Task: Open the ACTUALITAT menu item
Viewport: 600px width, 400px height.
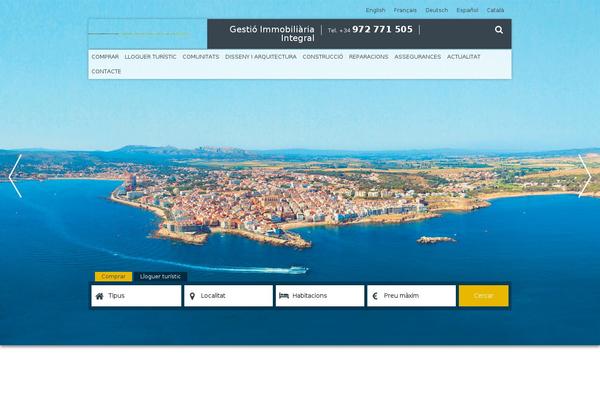Action: click(x=463, y=57)
